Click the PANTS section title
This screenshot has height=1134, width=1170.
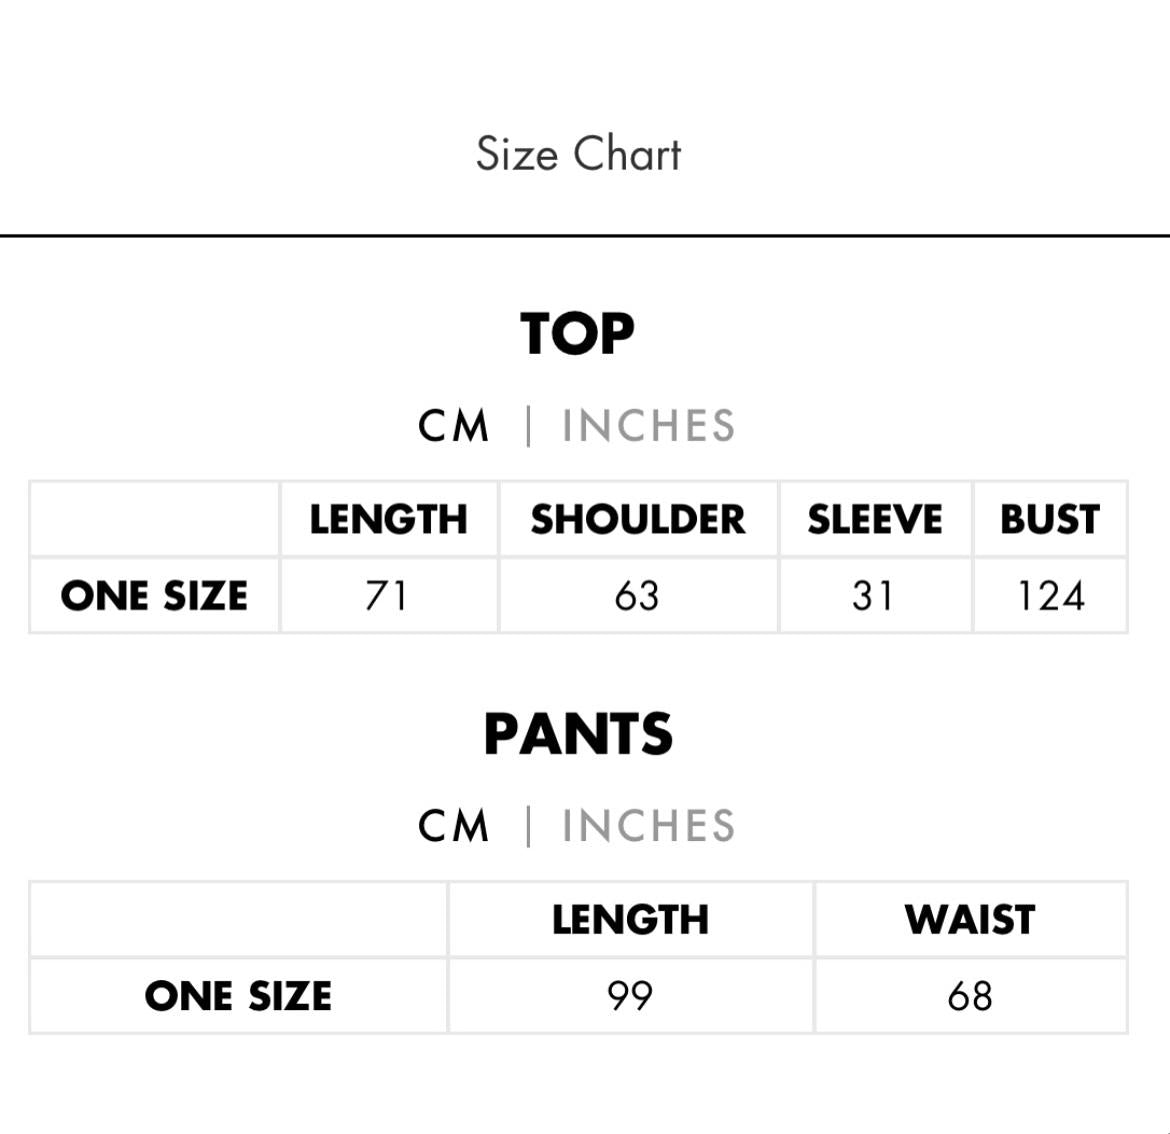pyautogui.click(x=578, y=734)
